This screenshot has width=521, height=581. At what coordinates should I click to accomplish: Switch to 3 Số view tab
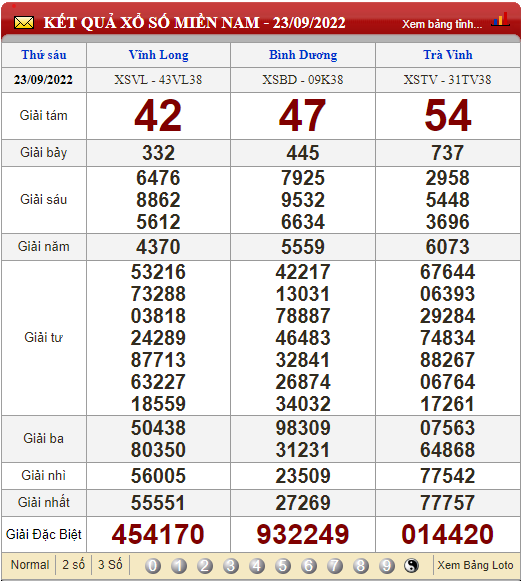coord(110,565)
